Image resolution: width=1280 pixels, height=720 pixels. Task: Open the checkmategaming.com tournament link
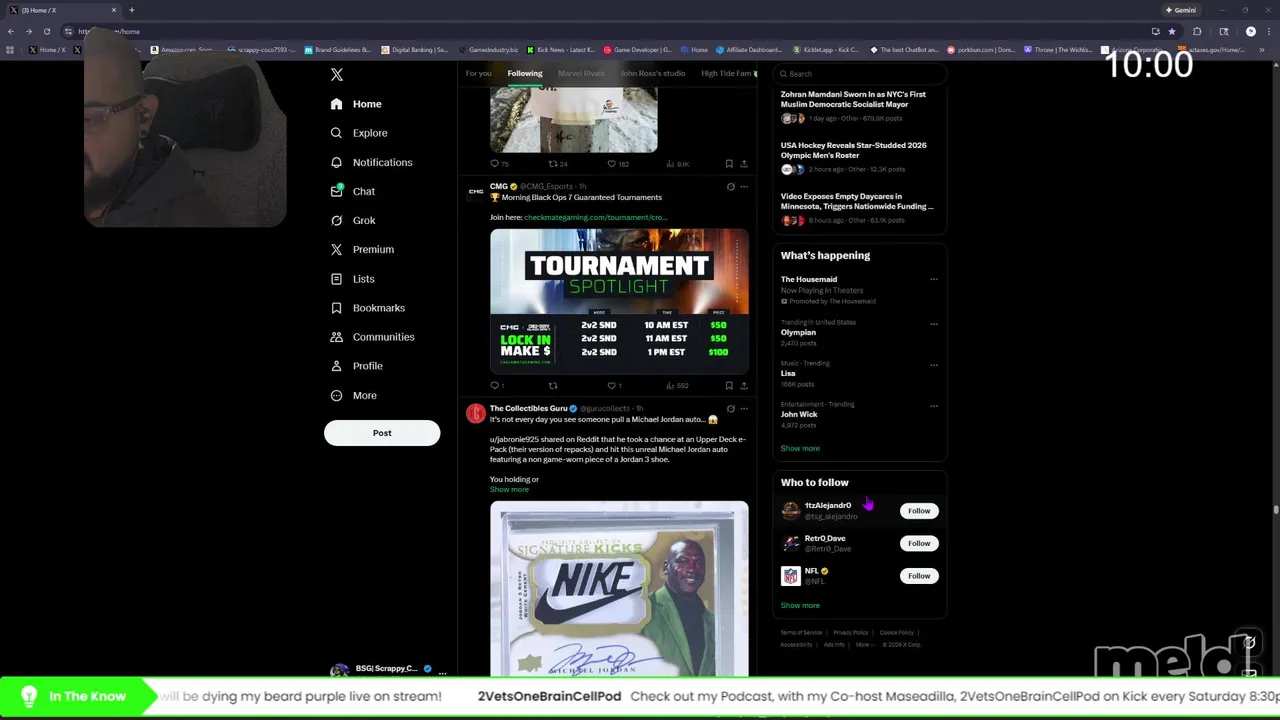click(x=595, y=217)
